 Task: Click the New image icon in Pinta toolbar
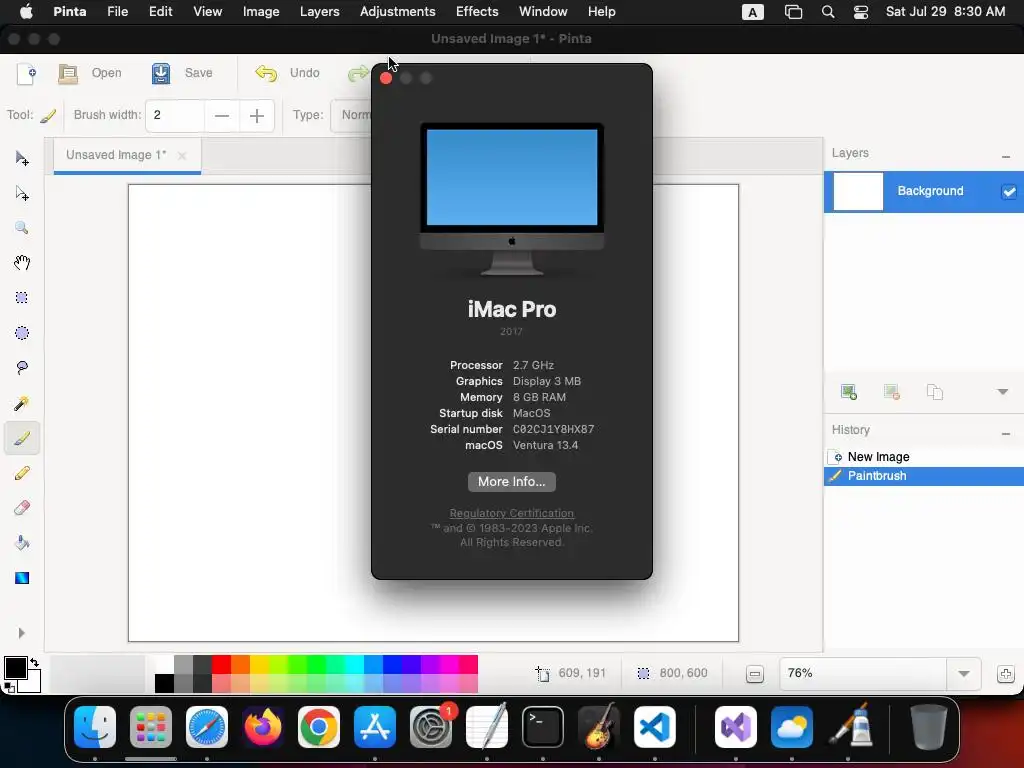pyautogui.click(x=26, y=73)
